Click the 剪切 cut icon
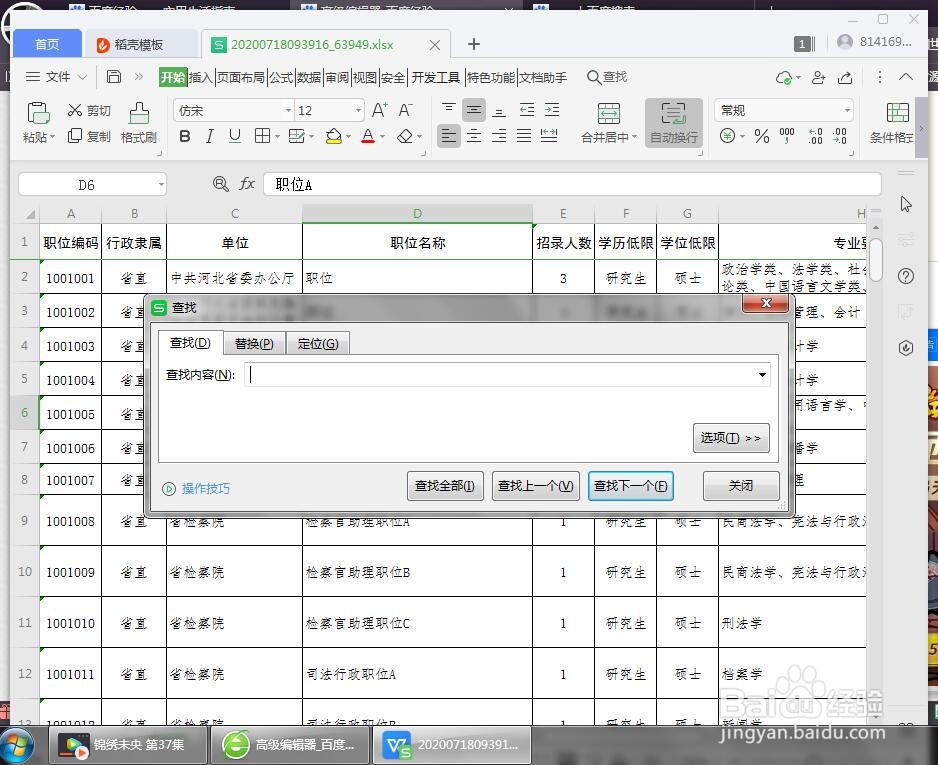The image size is (938, 765). (x=90, y=110)
